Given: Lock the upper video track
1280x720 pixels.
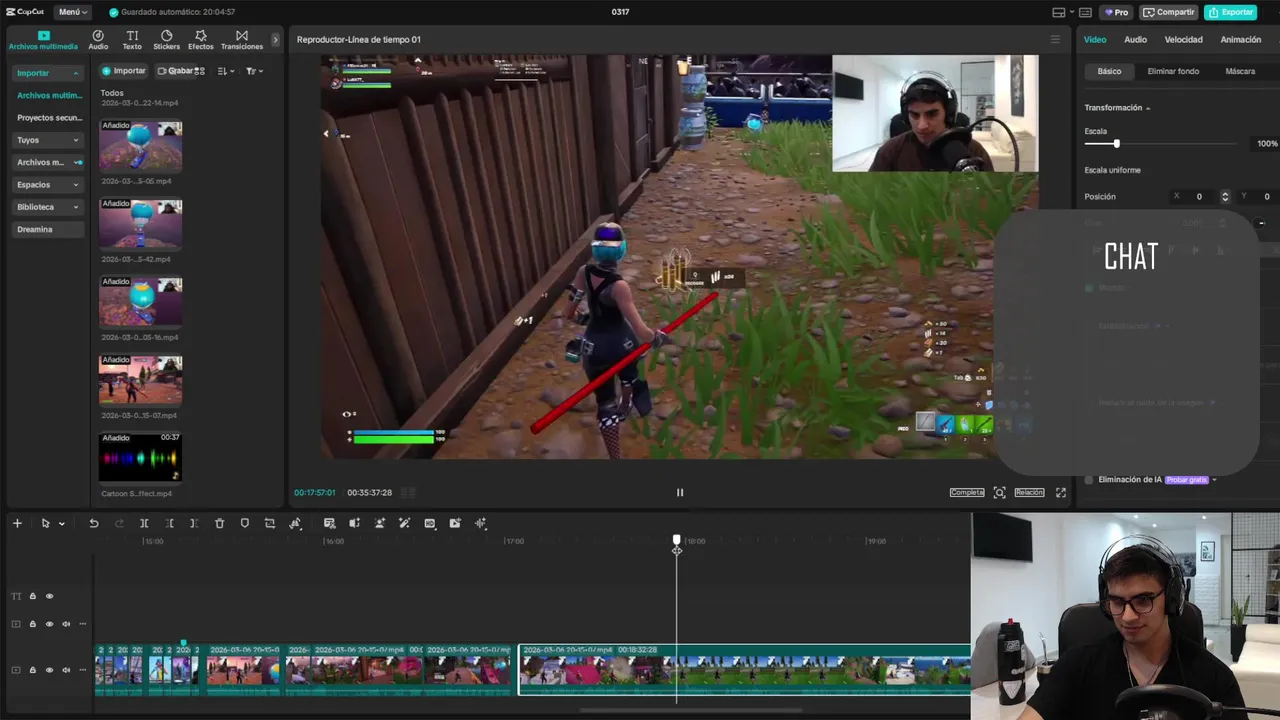Looking at the screenshot, I should tap(32, 624).
